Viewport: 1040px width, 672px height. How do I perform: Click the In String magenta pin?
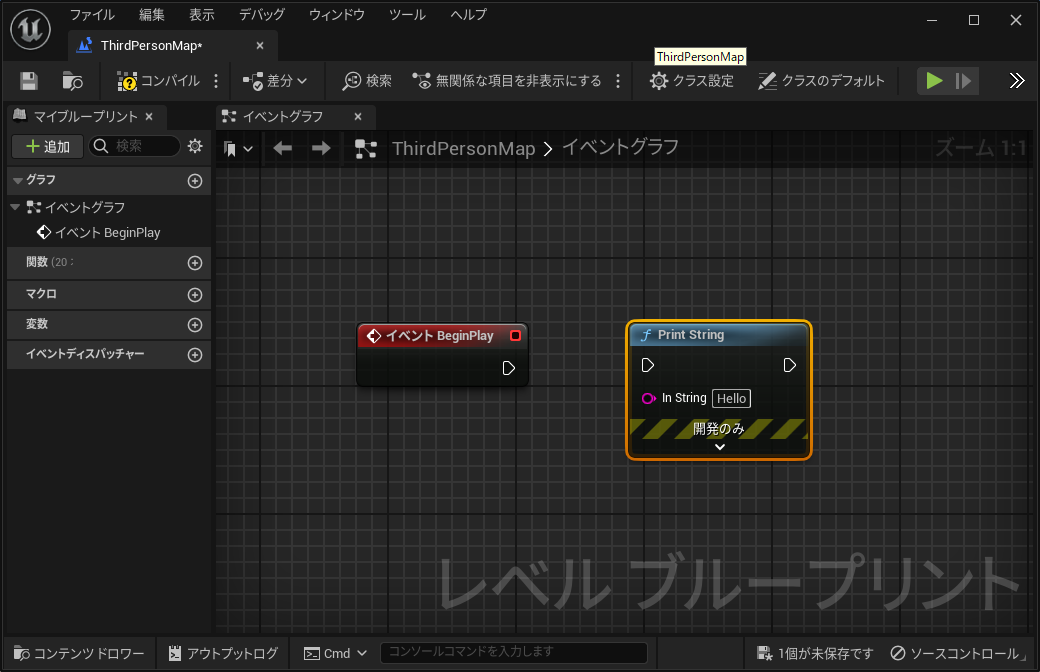[x=649, y=398]
